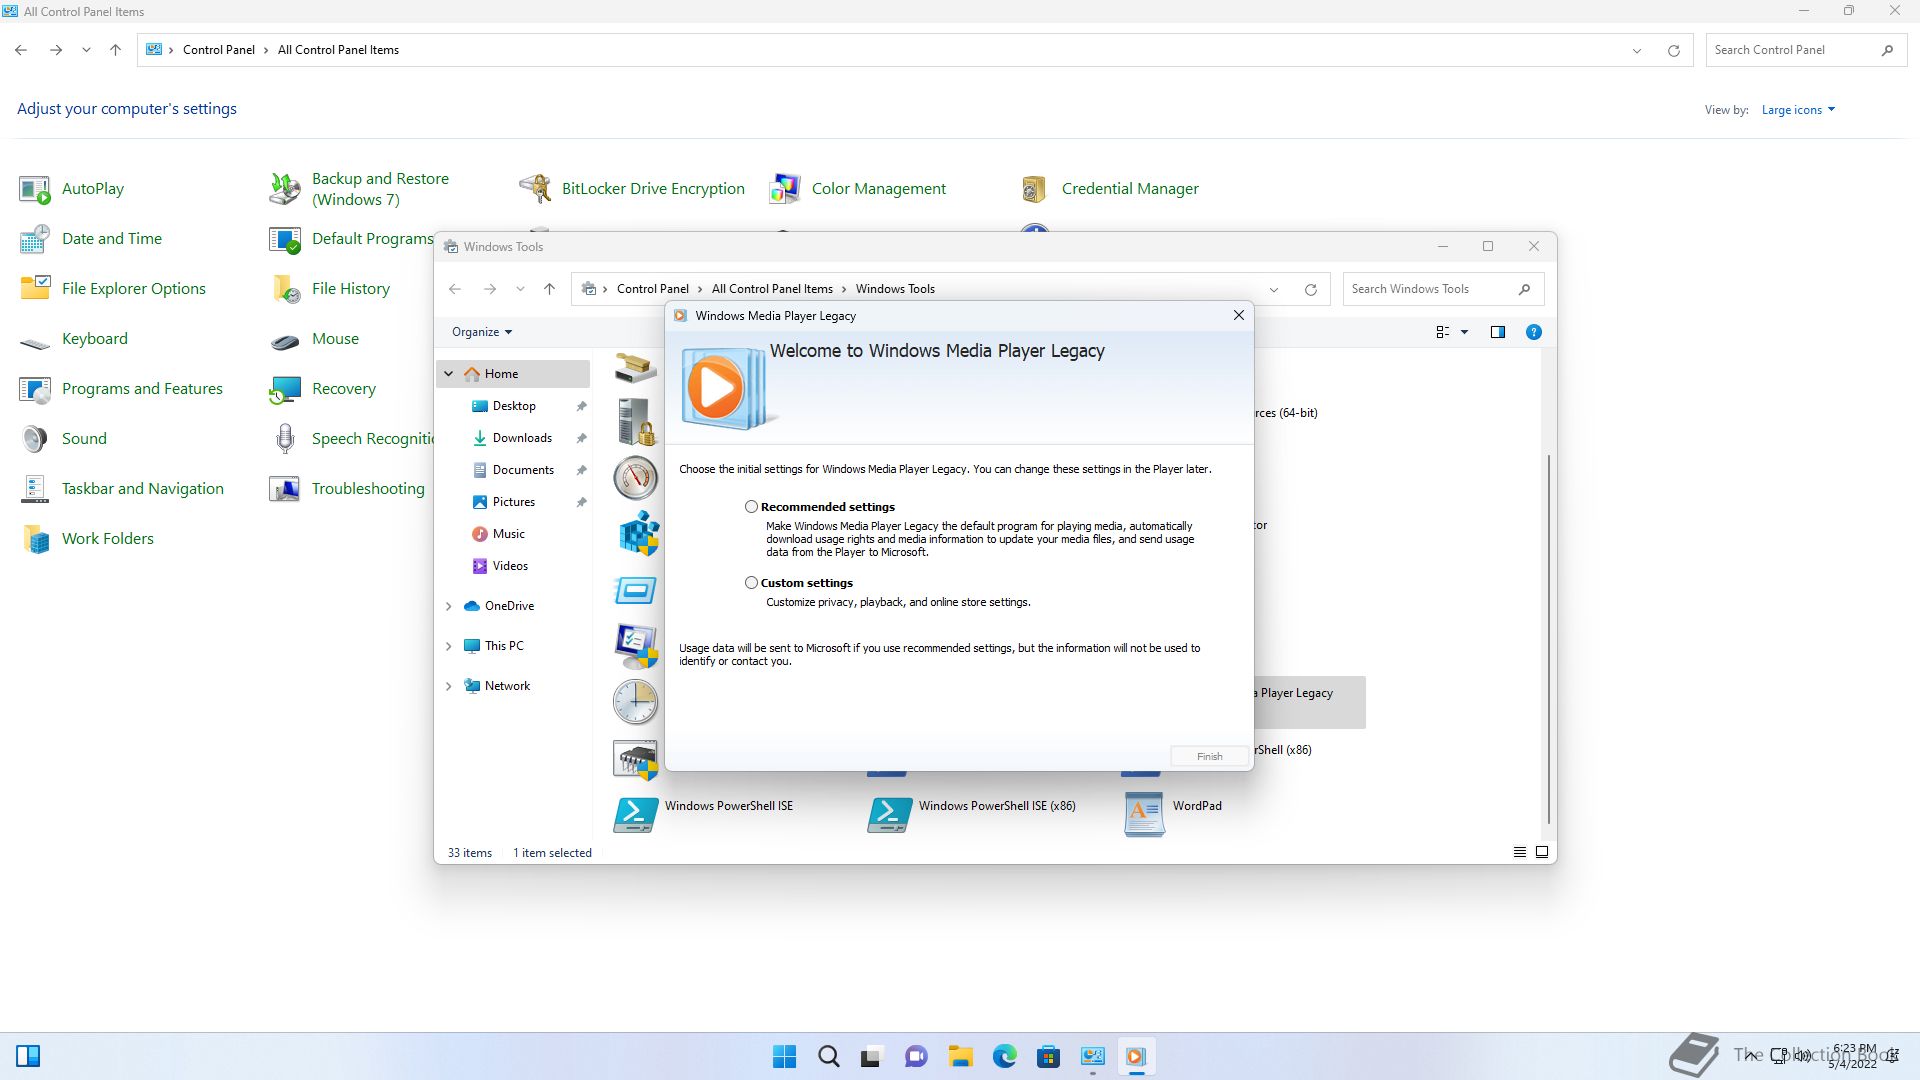
Task: Open Keyboard settings
Action: click(x=74, y=339)
